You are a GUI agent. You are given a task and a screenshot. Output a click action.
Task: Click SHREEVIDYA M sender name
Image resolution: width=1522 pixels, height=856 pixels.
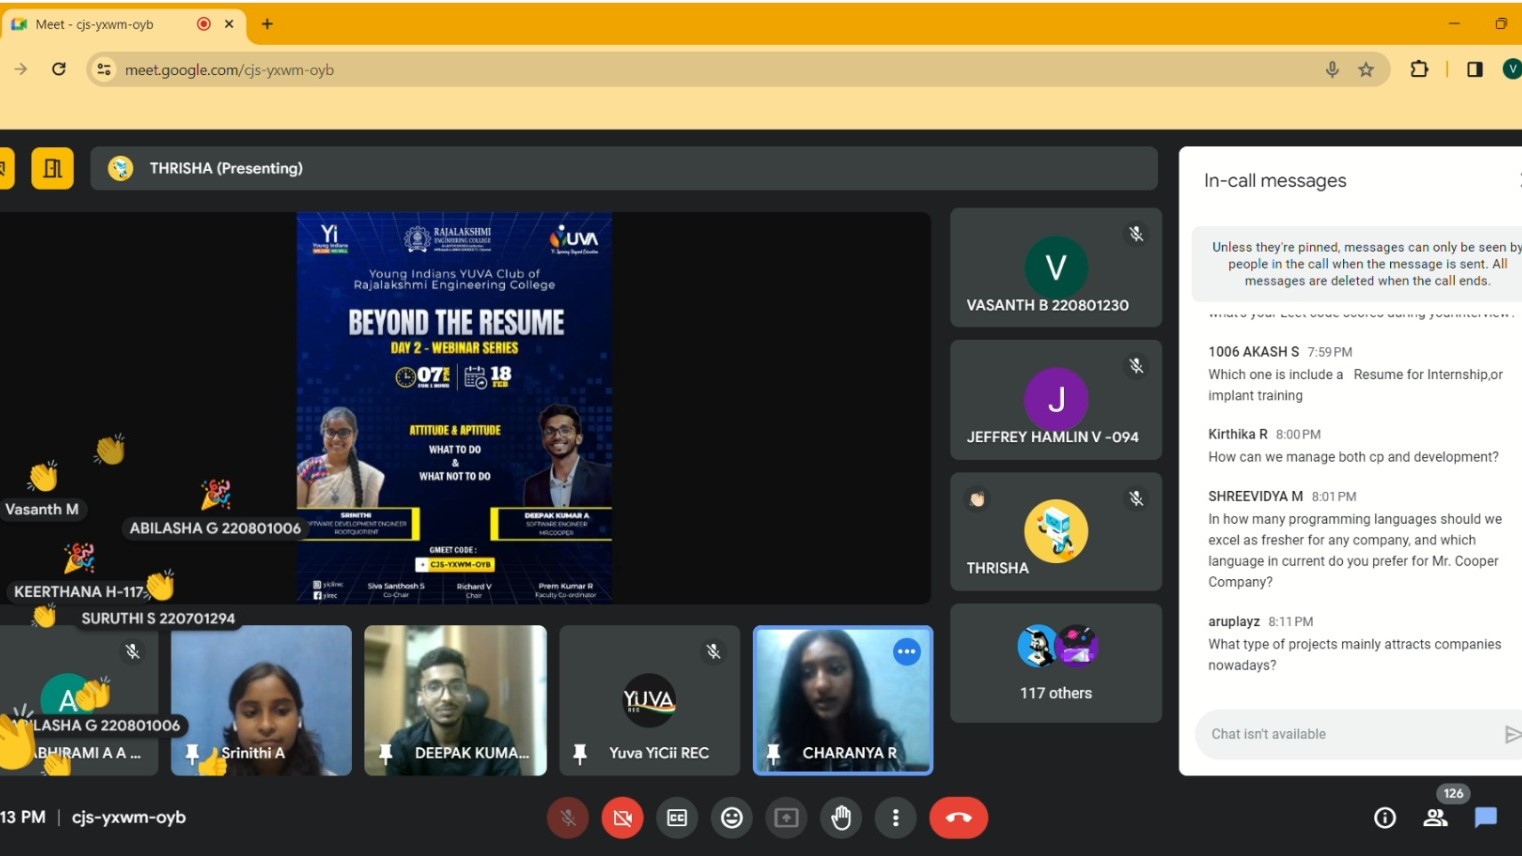1255,496
